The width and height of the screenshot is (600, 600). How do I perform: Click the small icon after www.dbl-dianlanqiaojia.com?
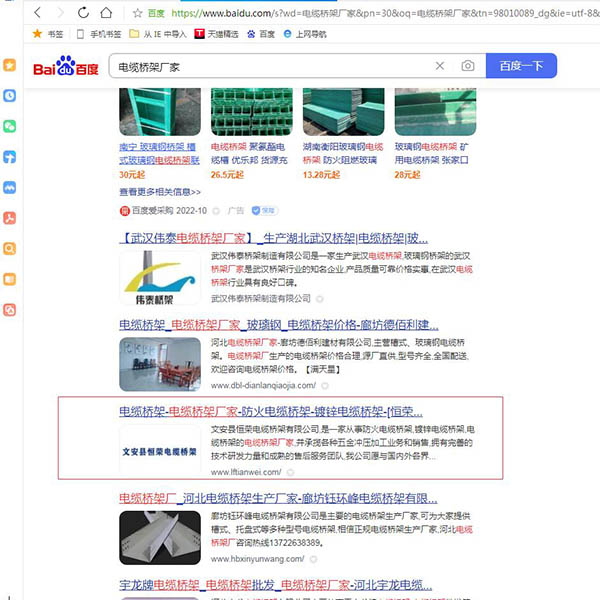pyautogui.click(x=325, y=386)
